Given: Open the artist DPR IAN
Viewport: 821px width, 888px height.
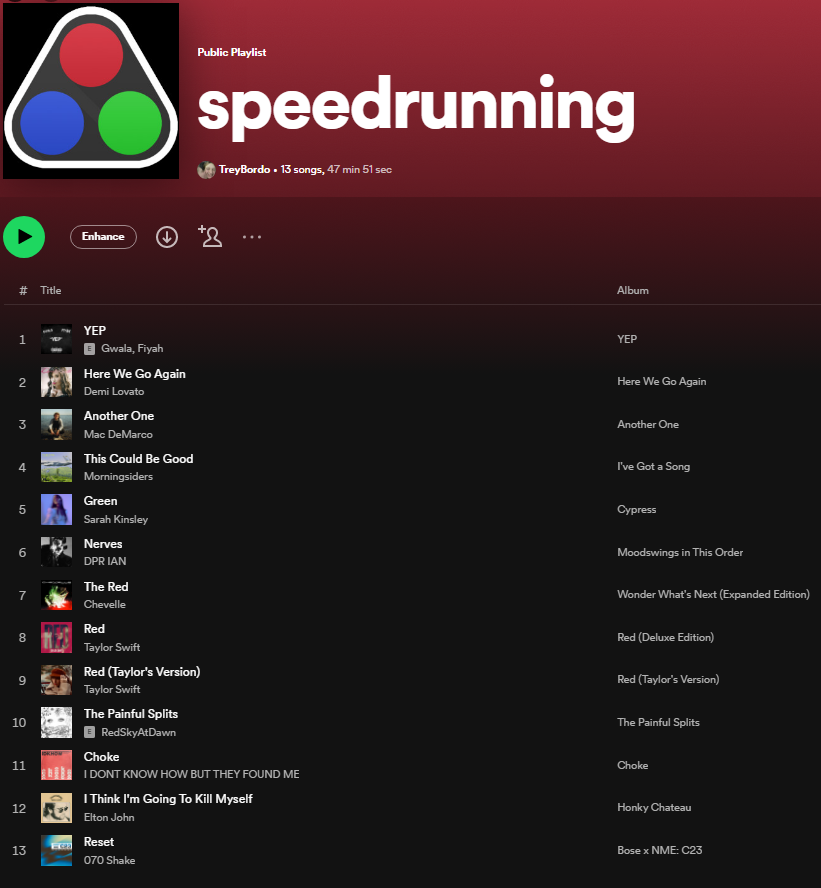Looking at the screenshot, I should 105,561.
